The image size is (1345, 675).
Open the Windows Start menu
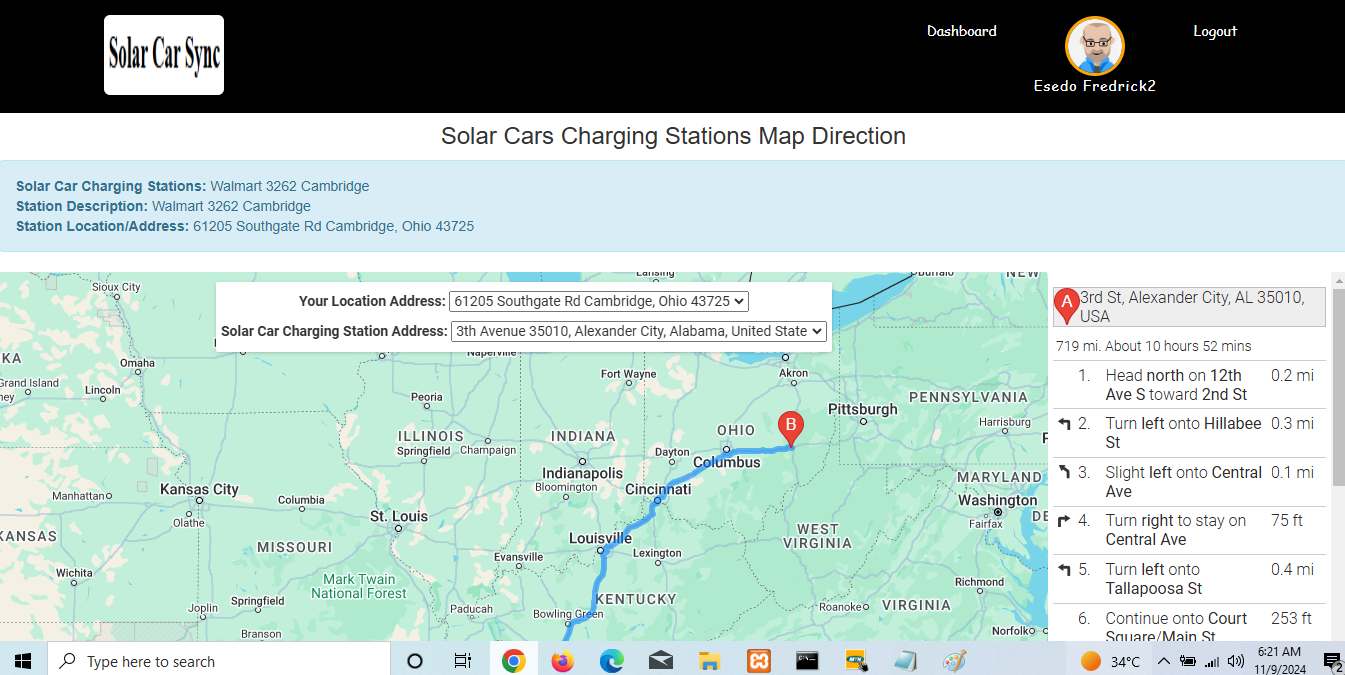coord(22,661)
